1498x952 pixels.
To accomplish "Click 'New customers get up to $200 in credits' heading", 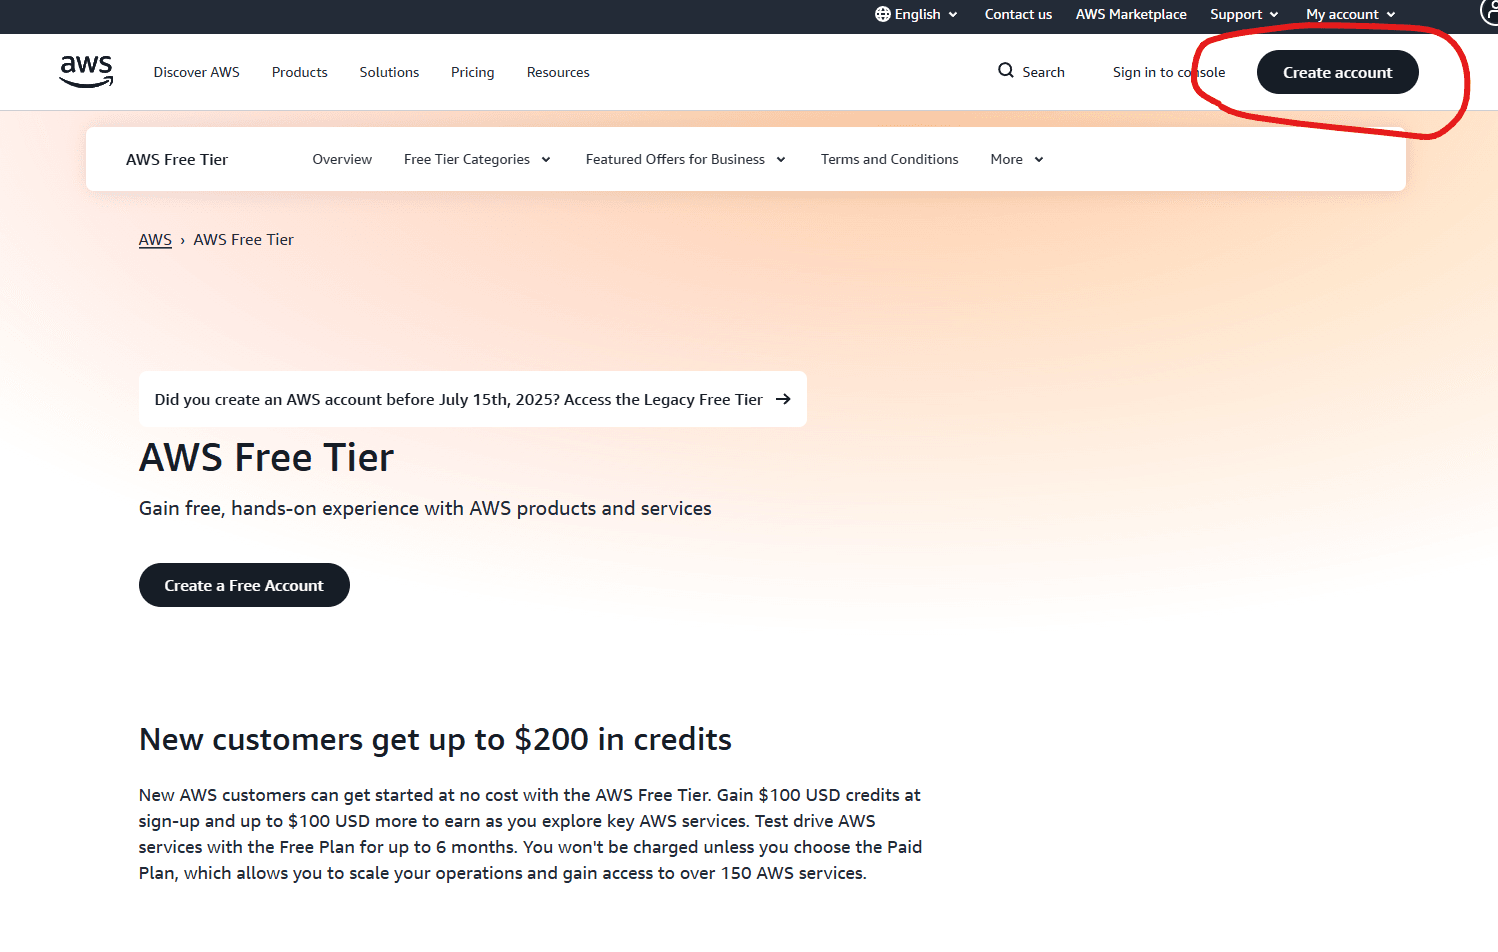I will click(435, 739).
